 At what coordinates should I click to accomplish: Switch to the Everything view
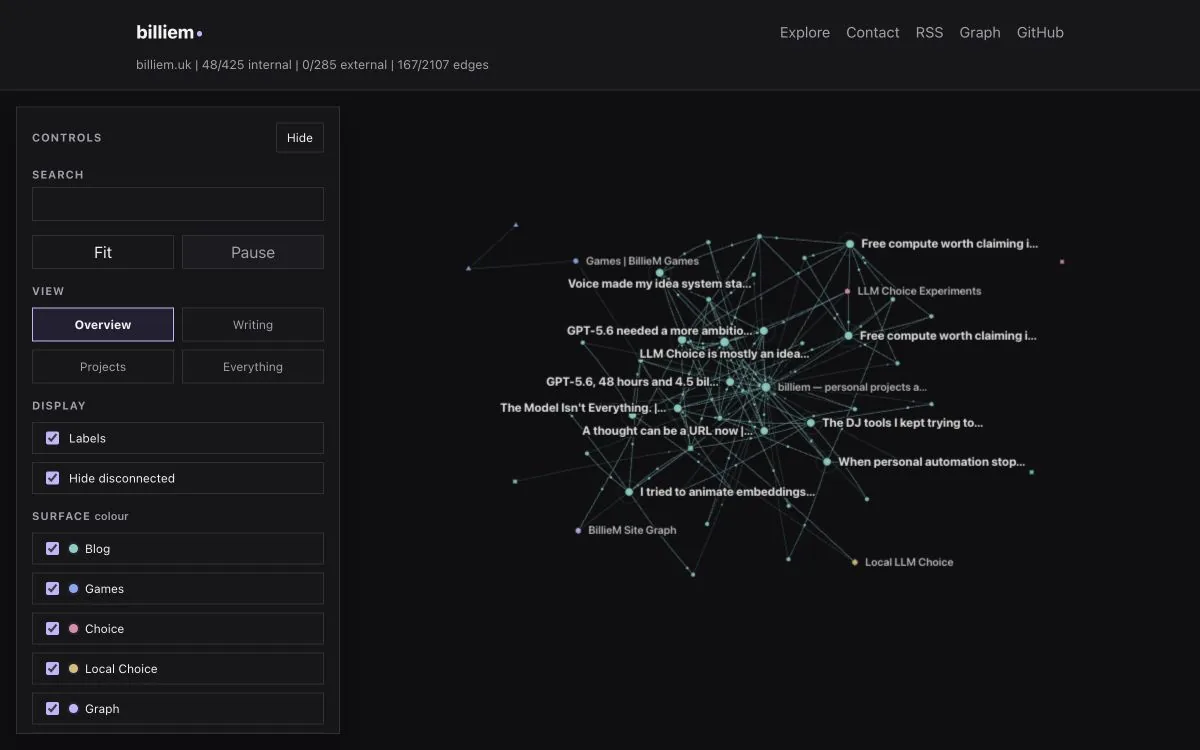pos(253,367)
